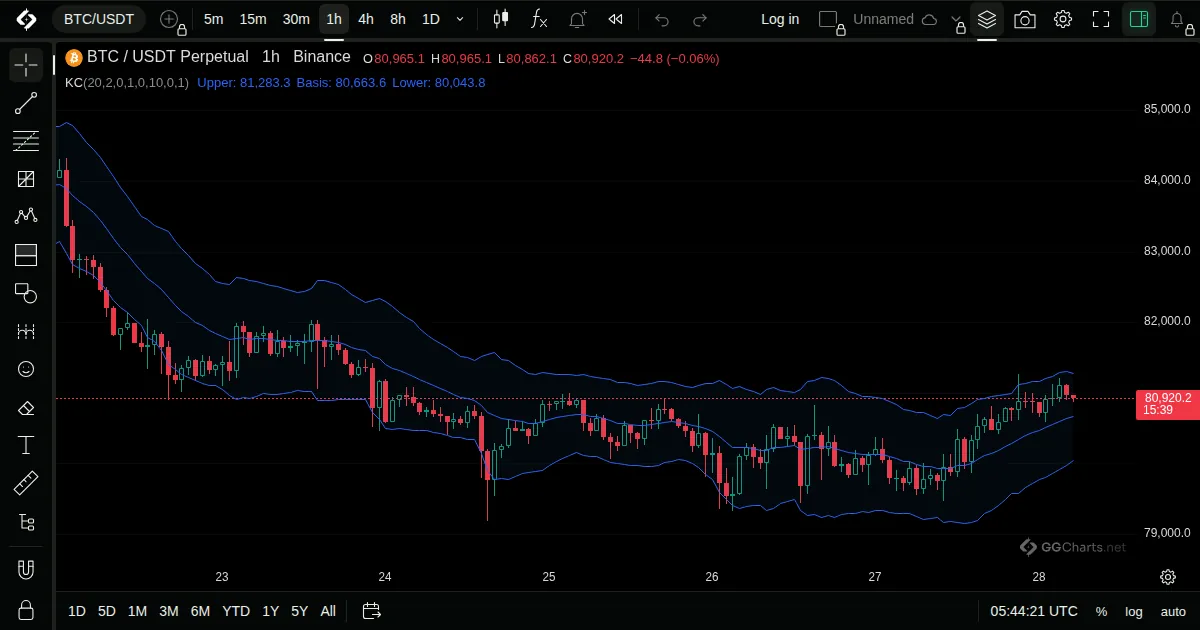Start bar replay mode
Image resolution: width=1200 pixels, height=630 pixels.
(616, 19)
